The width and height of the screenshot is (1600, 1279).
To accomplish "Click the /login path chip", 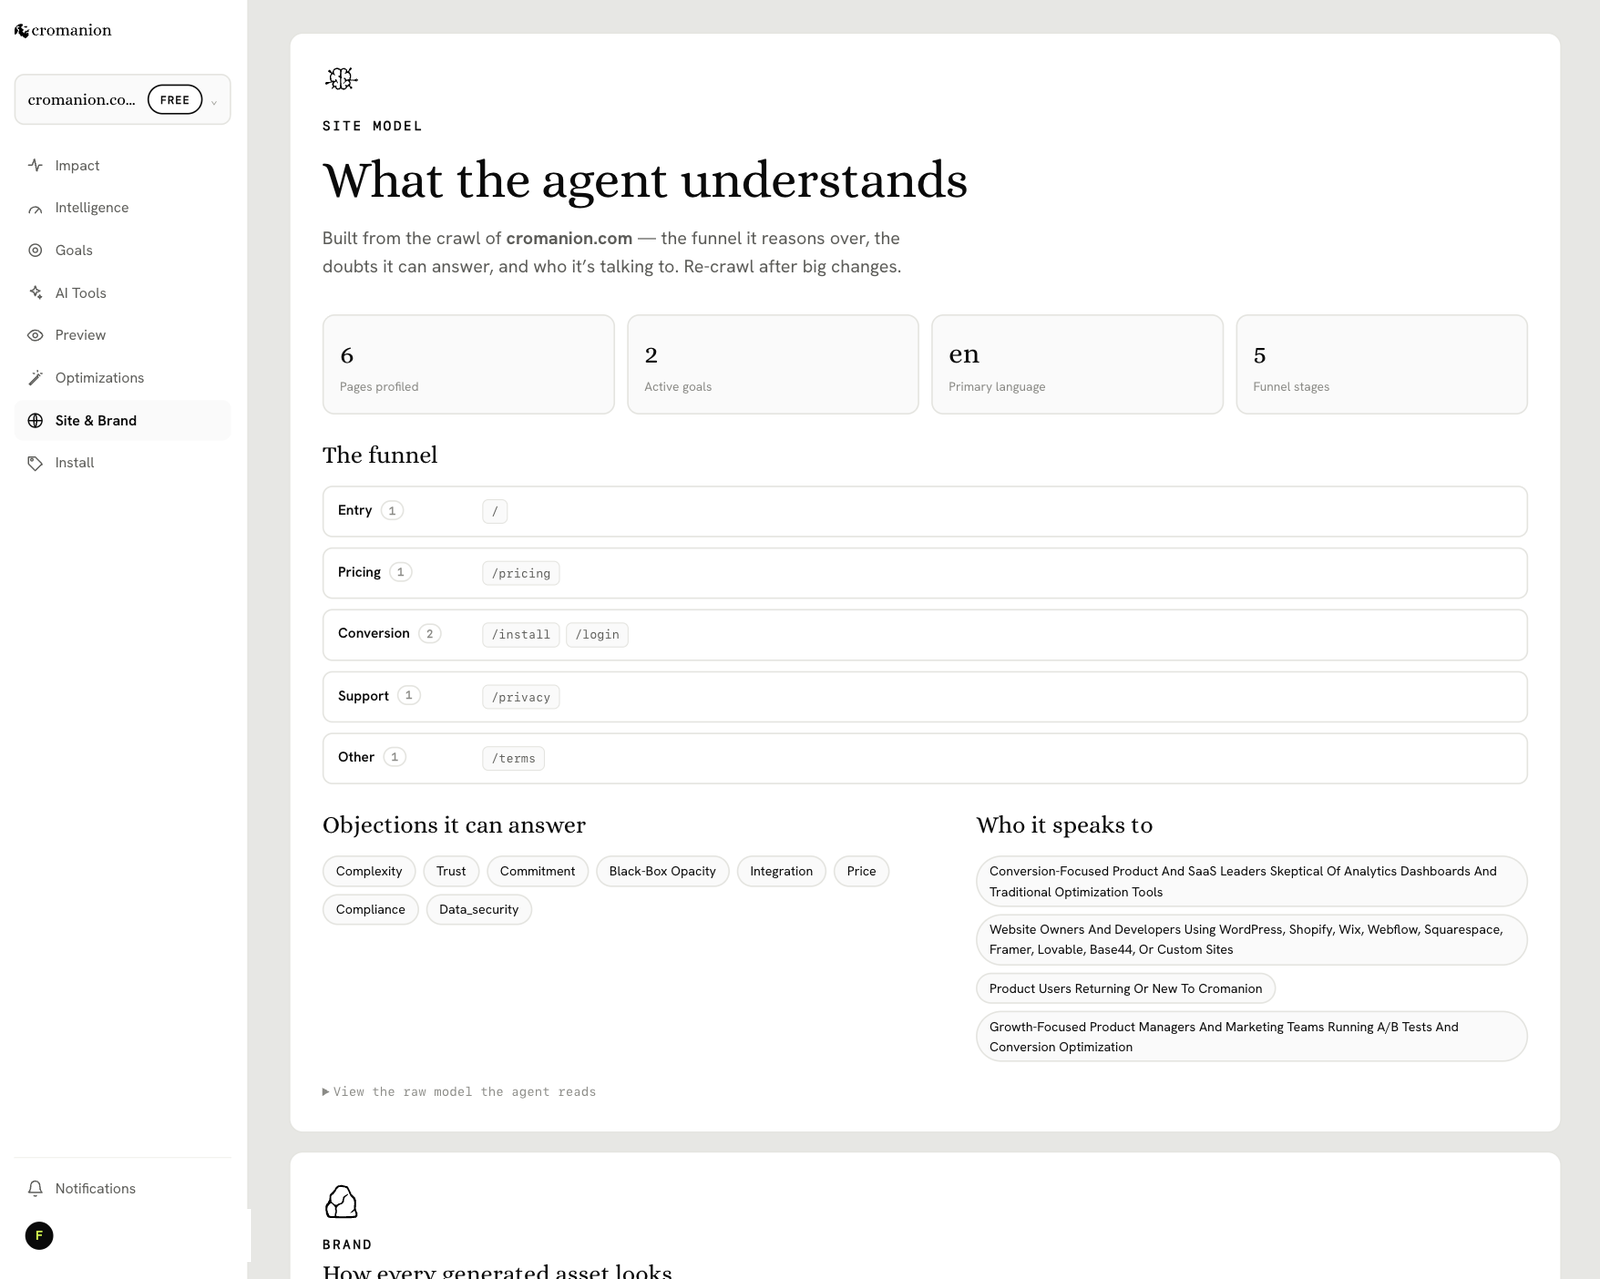I will 597,635.
